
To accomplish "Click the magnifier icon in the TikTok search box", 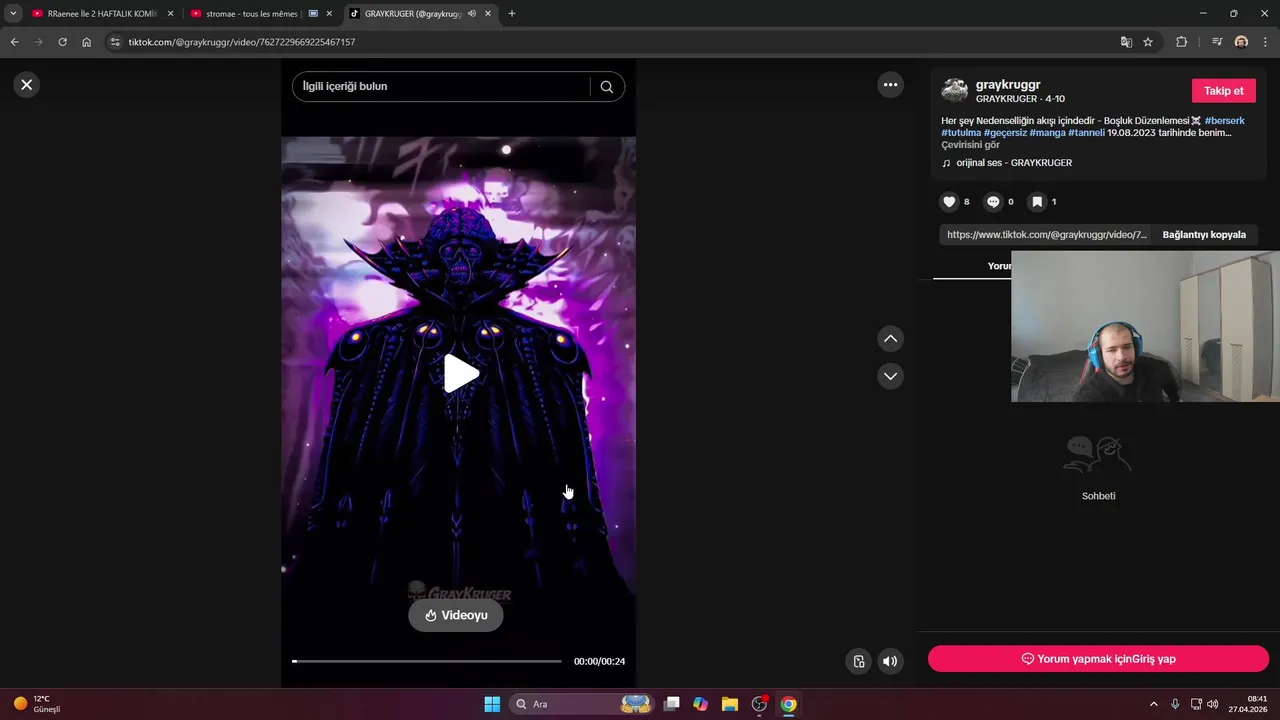I will coord(607,87).
